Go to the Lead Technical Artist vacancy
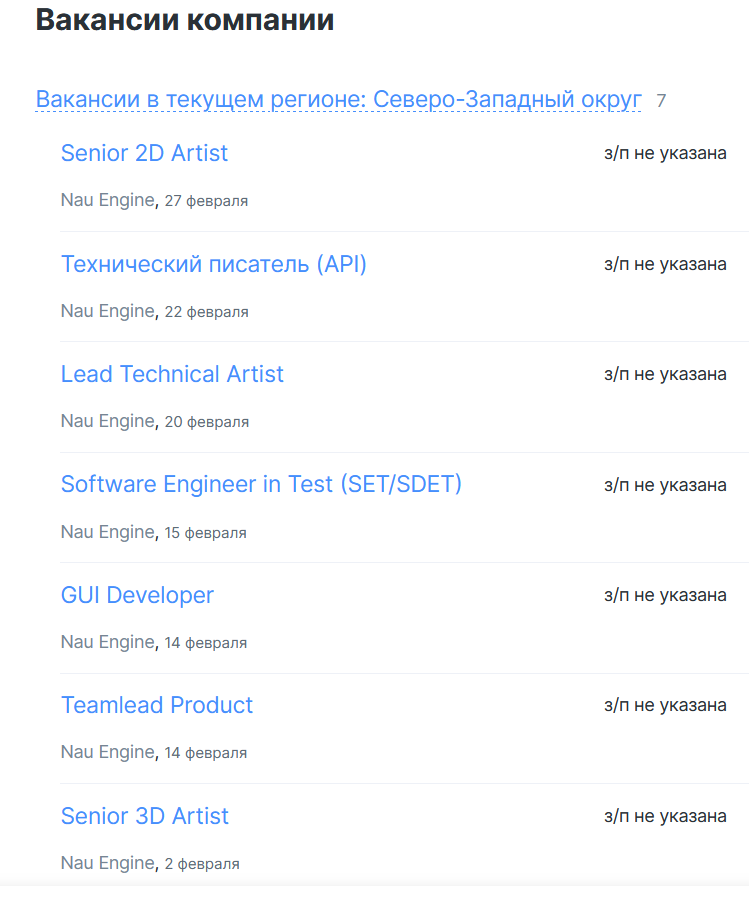Viewport: 749px width, 901px height. pos(172,374)
